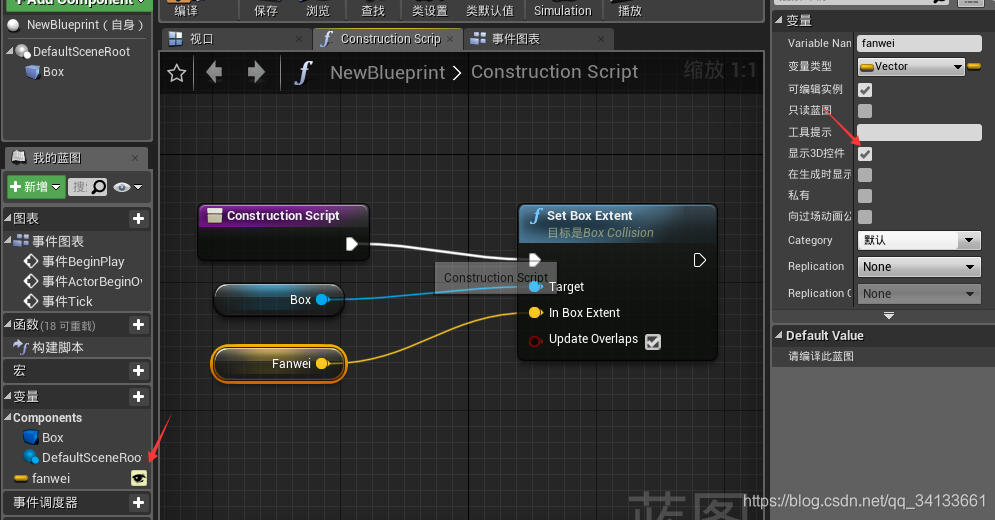Click the Fanwei node yellow output pin
Image resolution: width=995 pixels, height=520 pixels.
(x=322, y=363)
